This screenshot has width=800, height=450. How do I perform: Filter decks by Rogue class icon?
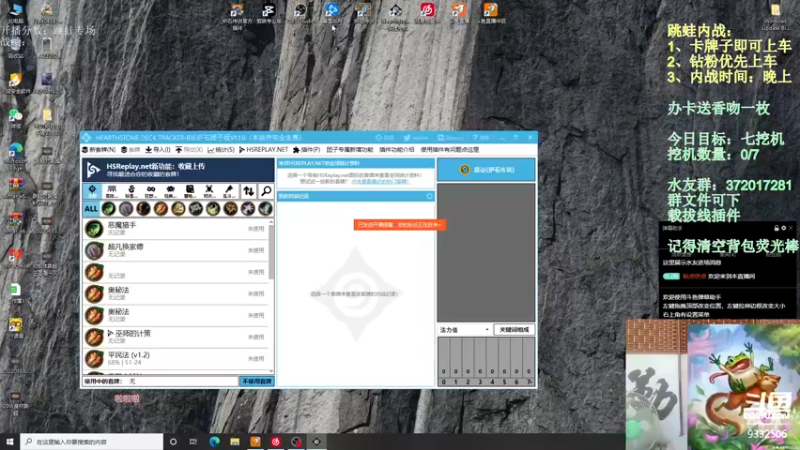pyautogui.click(x=213, y=209)
